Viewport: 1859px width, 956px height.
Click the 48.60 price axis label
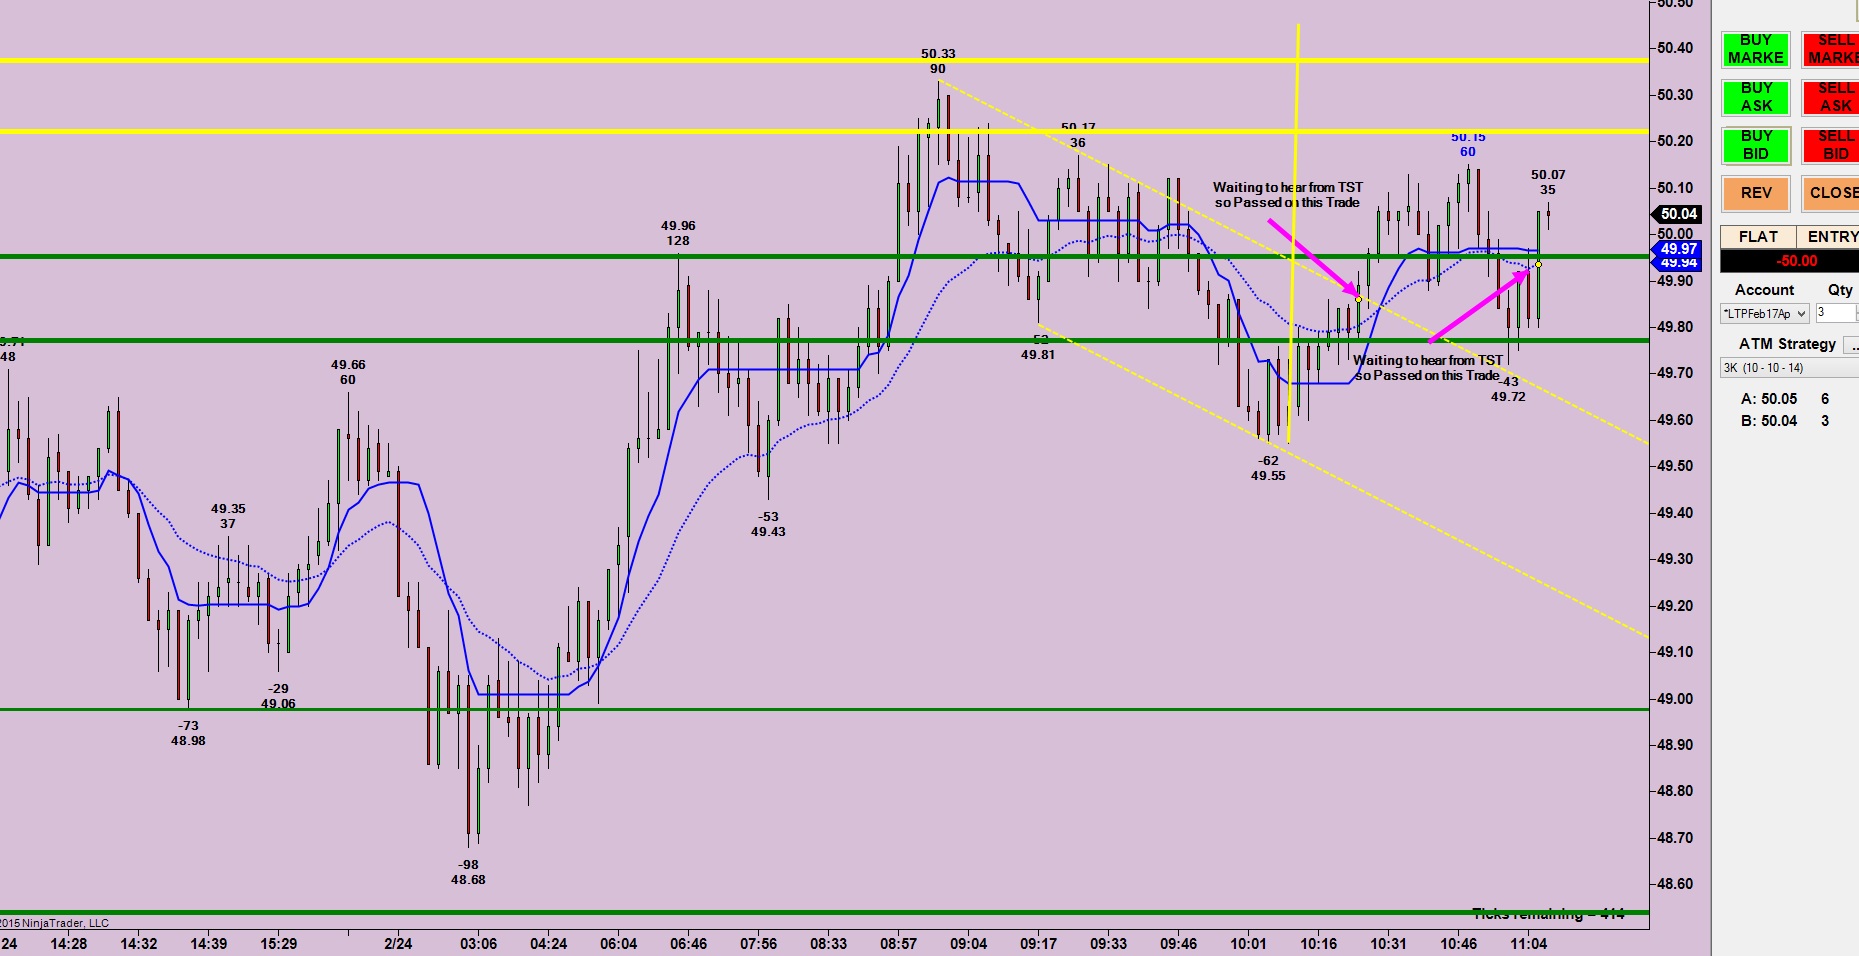pyautogui.click(x=1675, y=884)
